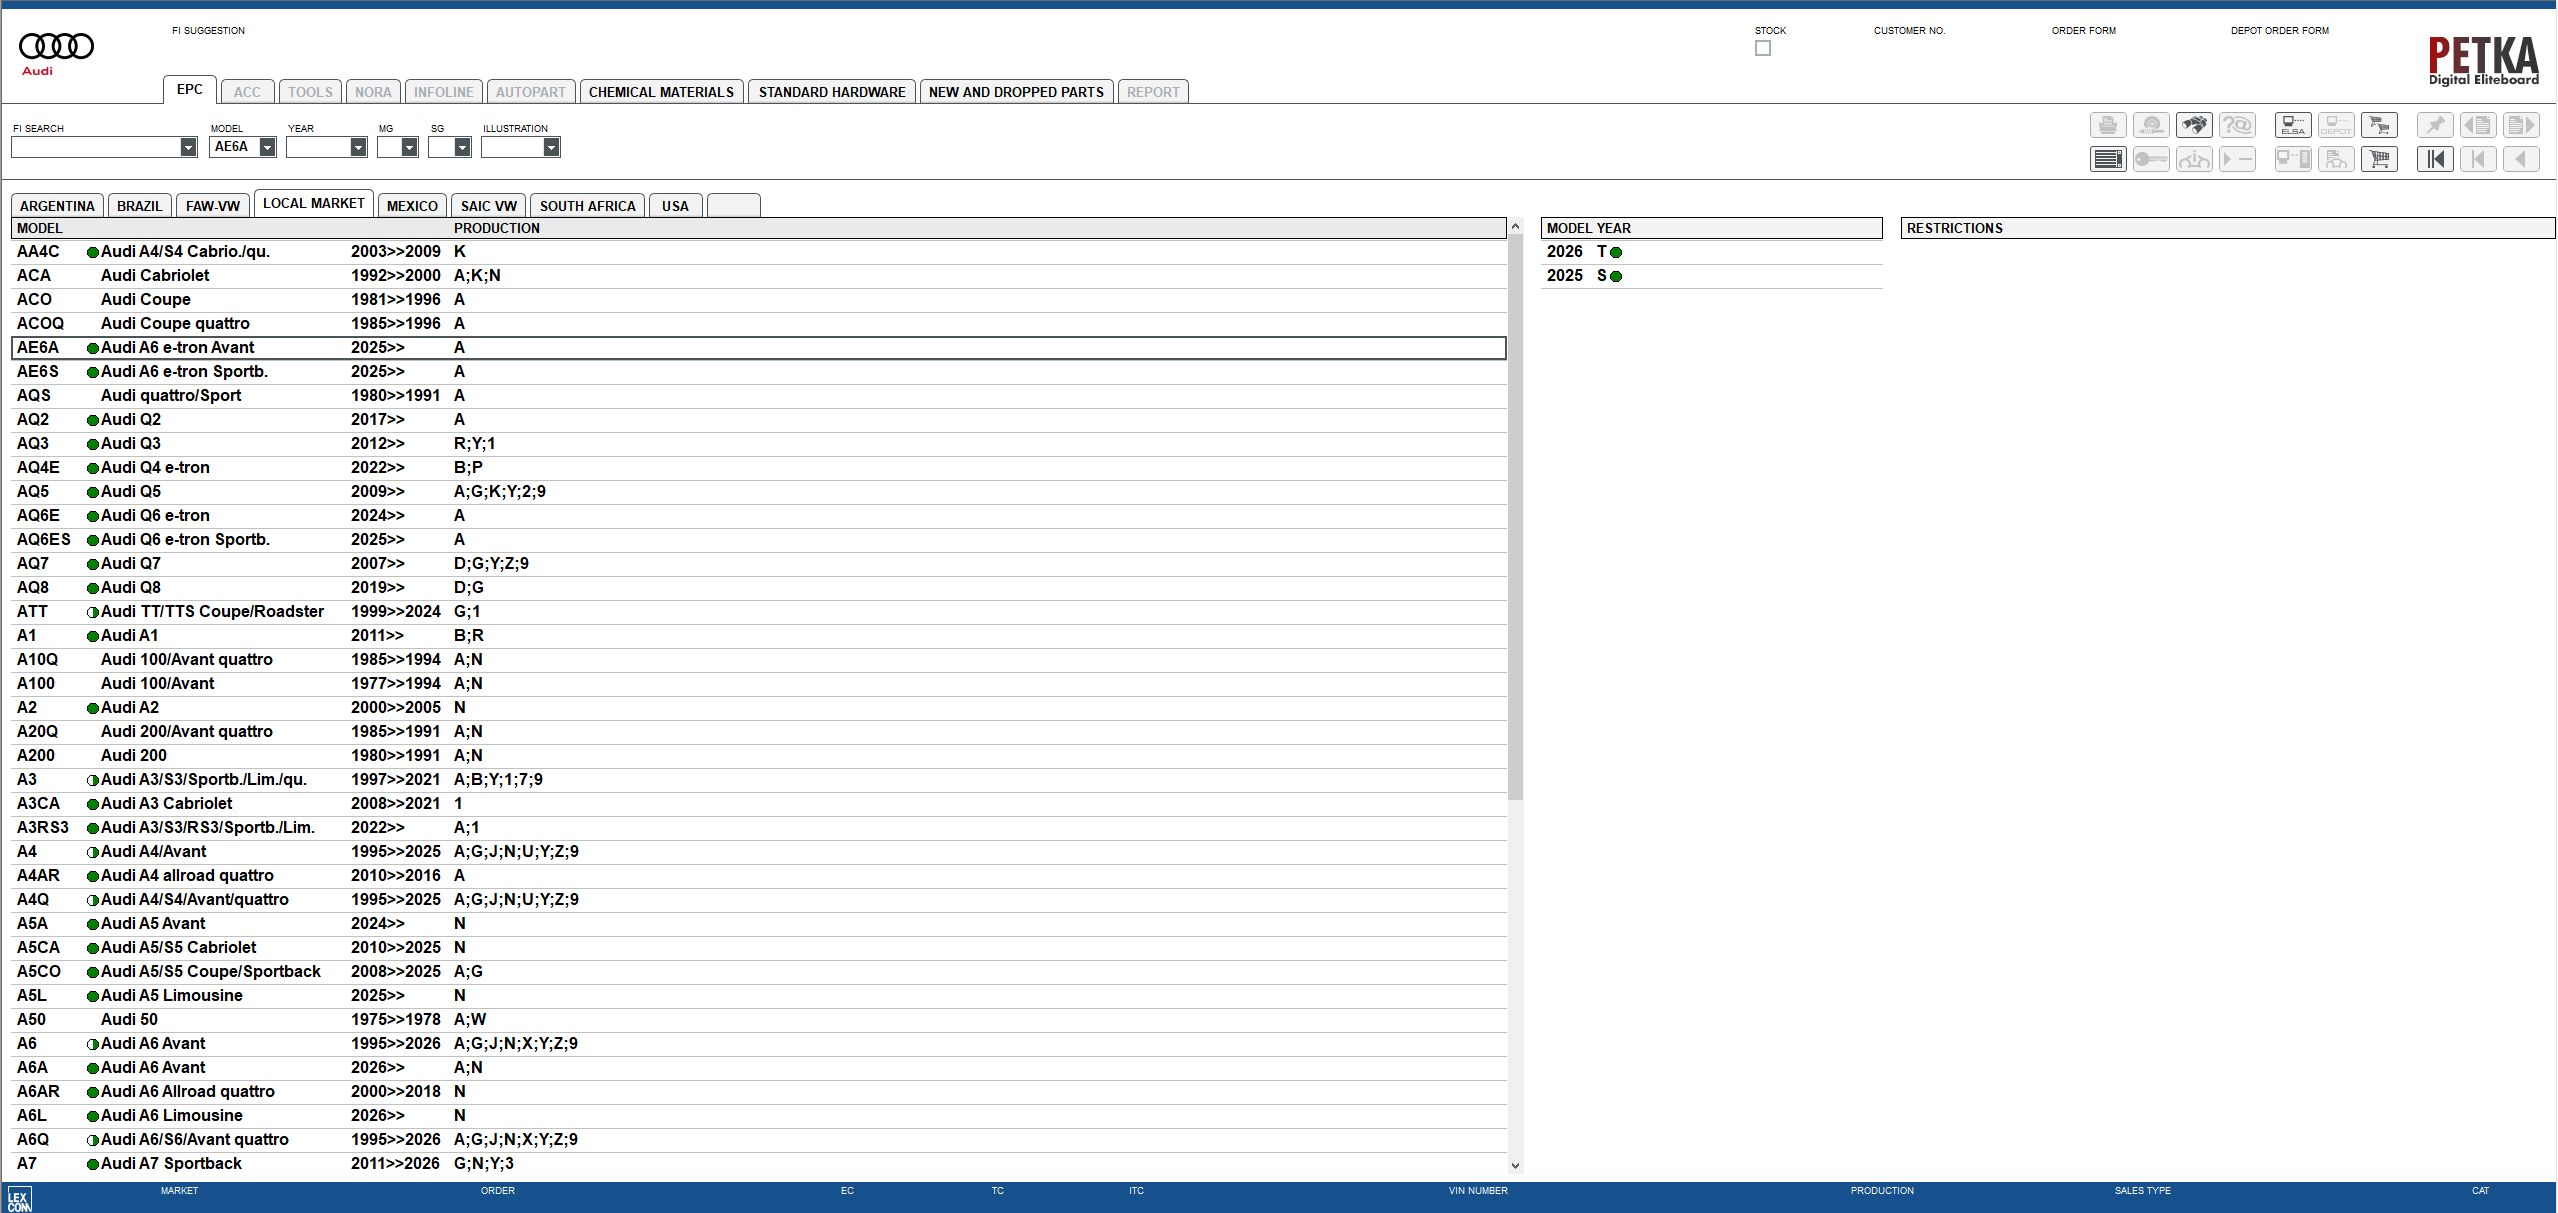Select the AUTOPART tab
This screenshot has width=2558, height=1213.
531,92
